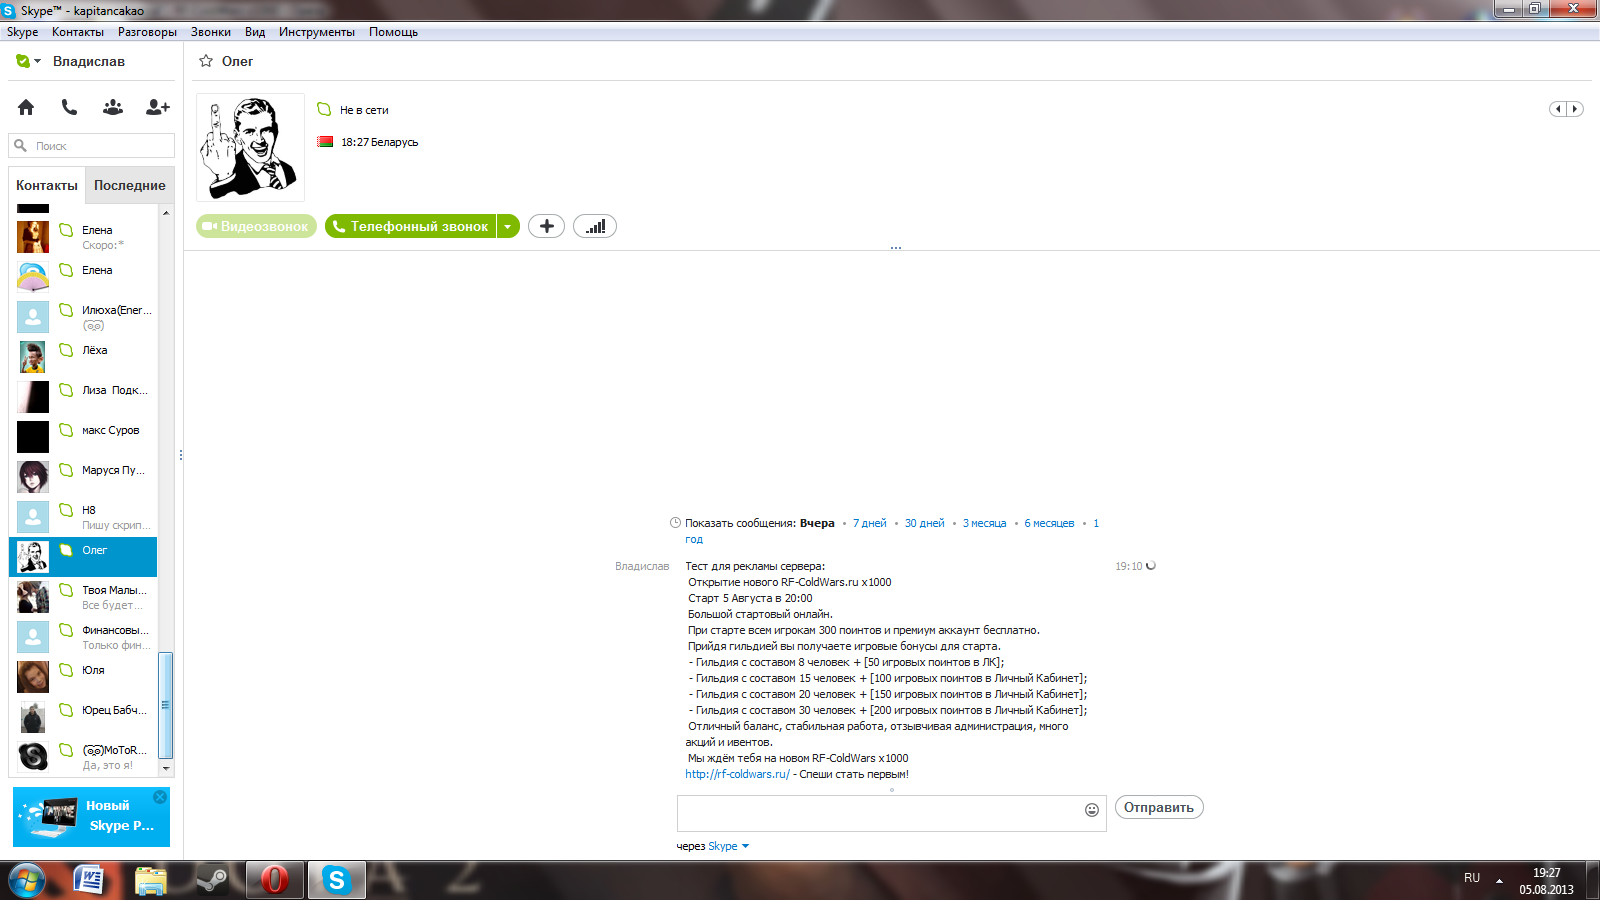1600x900 pixels.
Task: Open own status dropdown beside Владислав
Action: [29, 61]
